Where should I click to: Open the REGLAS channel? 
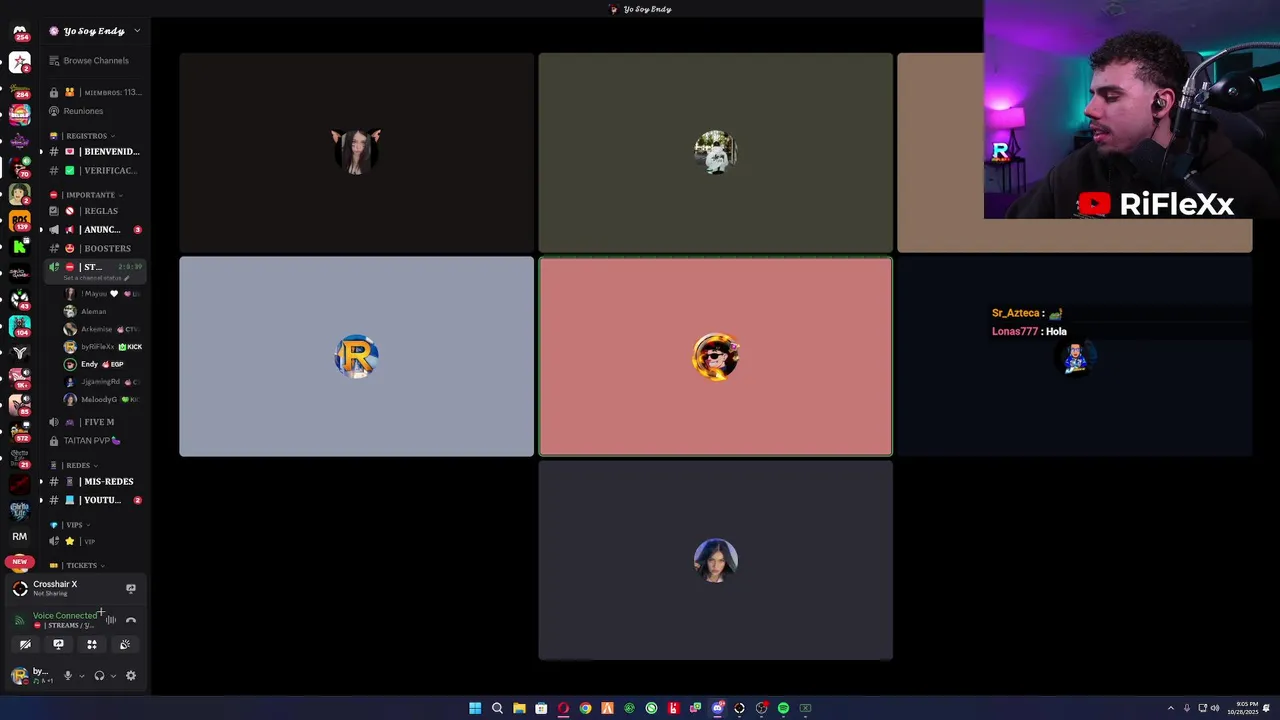95,211
